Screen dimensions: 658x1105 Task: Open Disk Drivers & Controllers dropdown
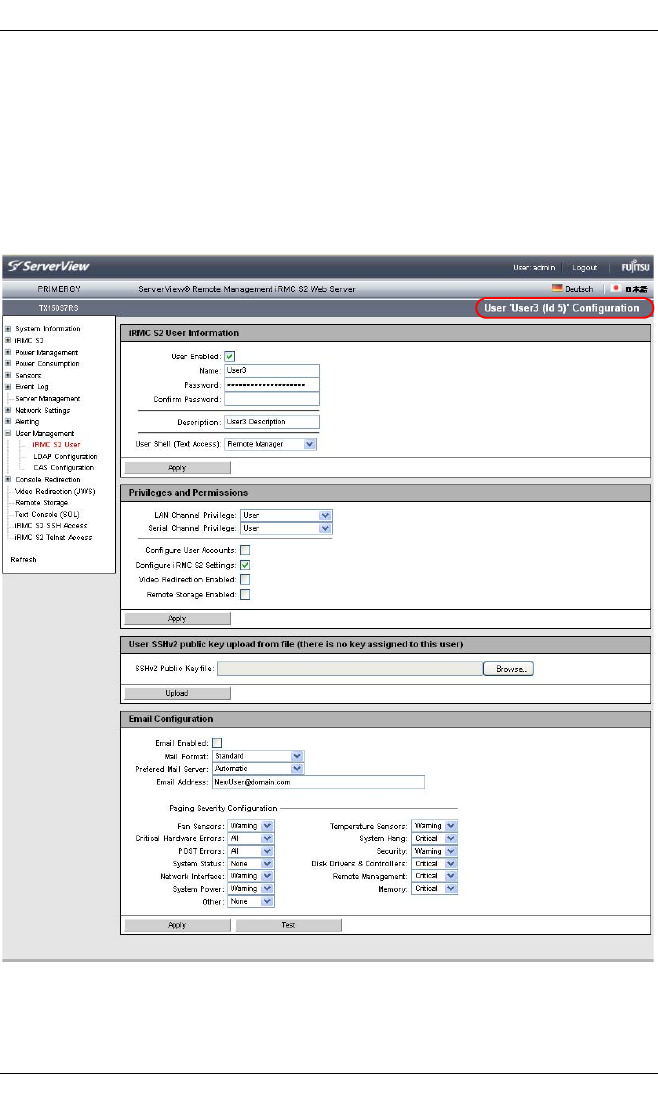tap(435, 864)
